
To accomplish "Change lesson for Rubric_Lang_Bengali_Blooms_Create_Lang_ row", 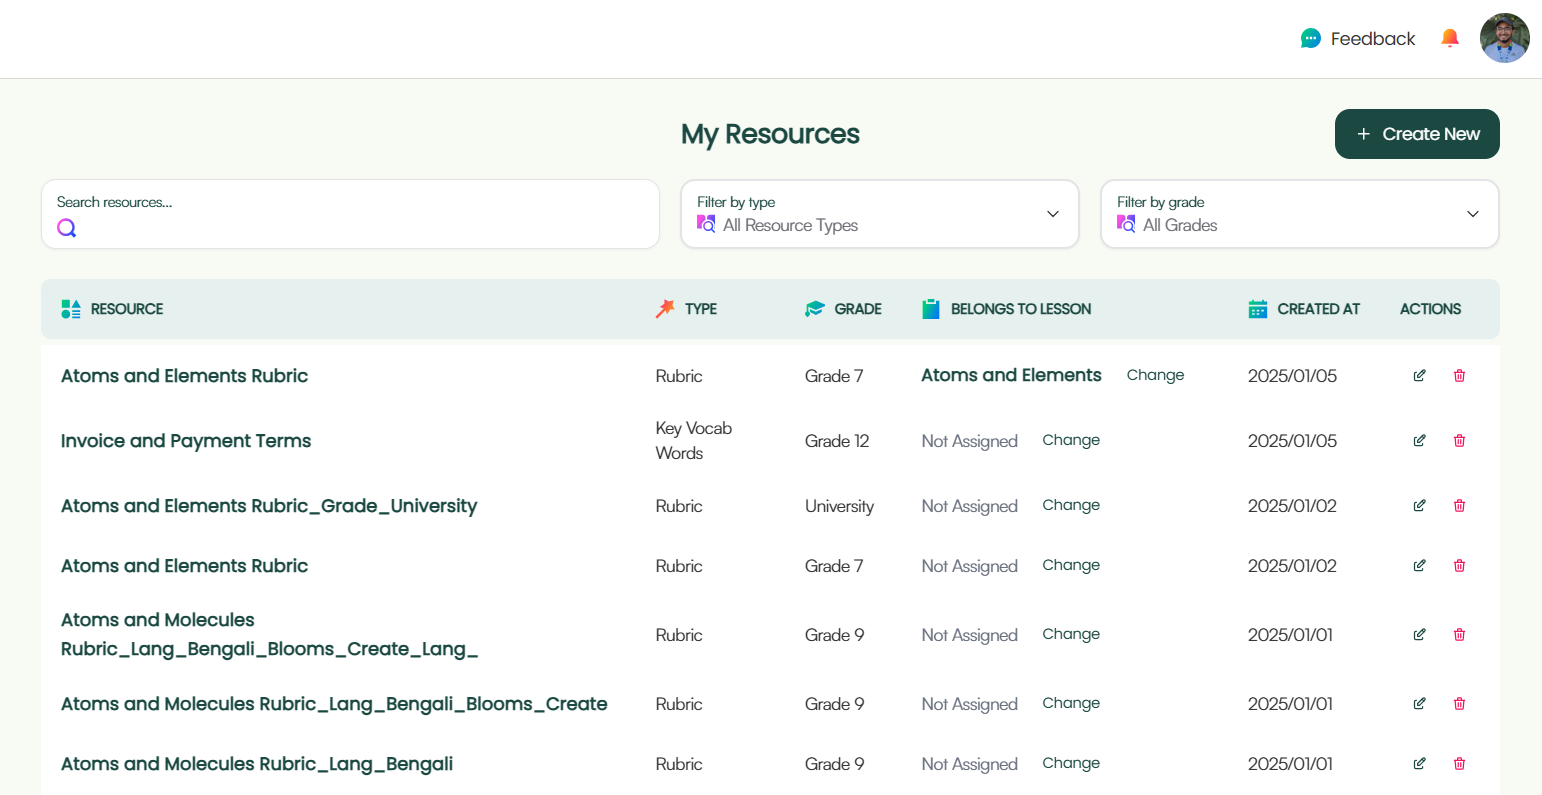I will point(1071,634).
